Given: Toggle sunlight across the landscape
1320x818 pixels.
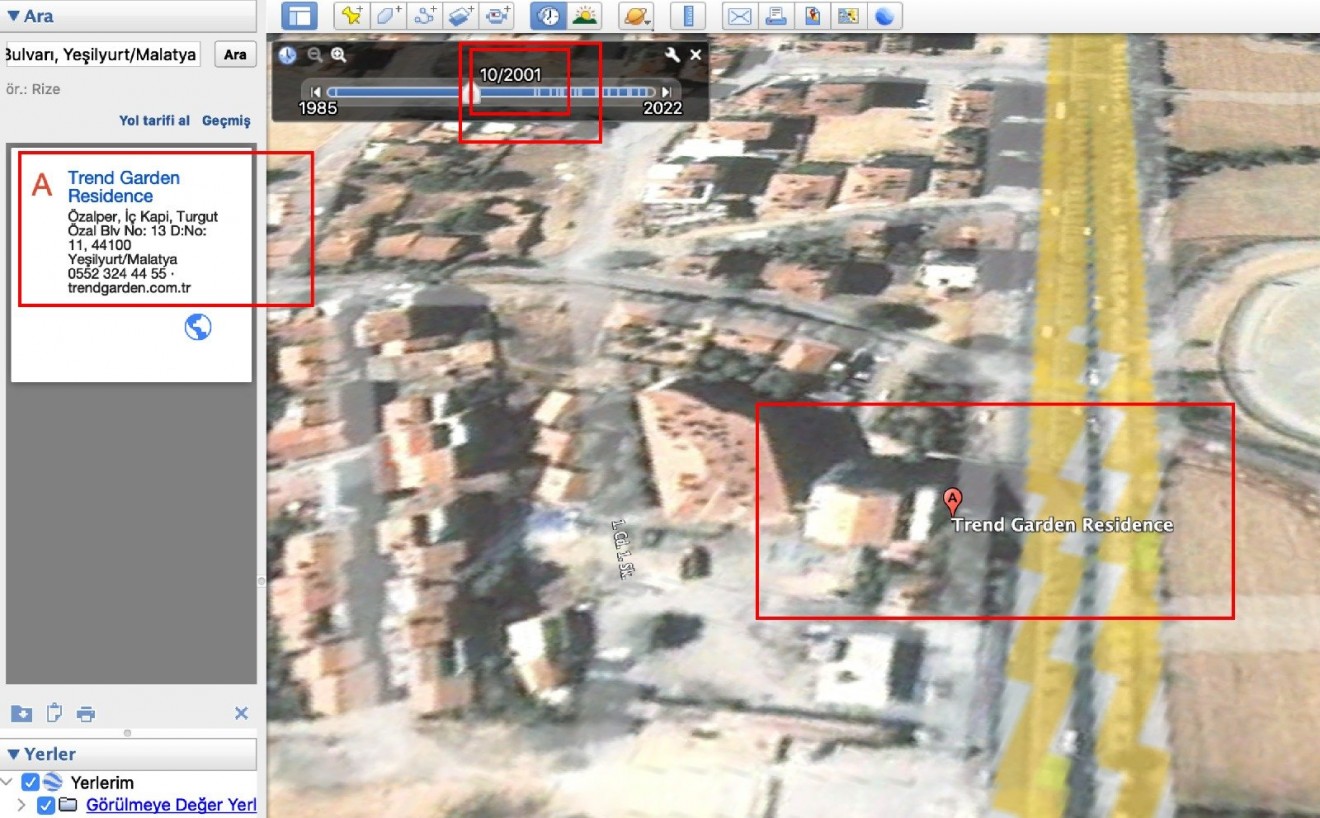Looking at the screenshot, I should (584, 16).
